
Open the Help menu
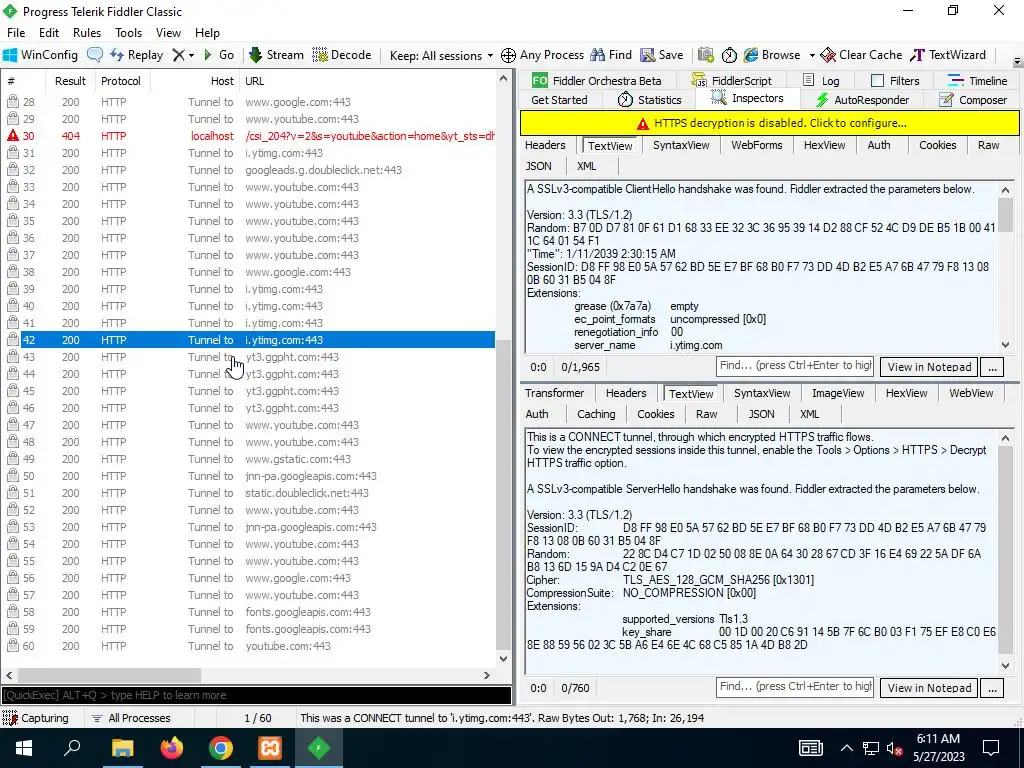[207, 33]
